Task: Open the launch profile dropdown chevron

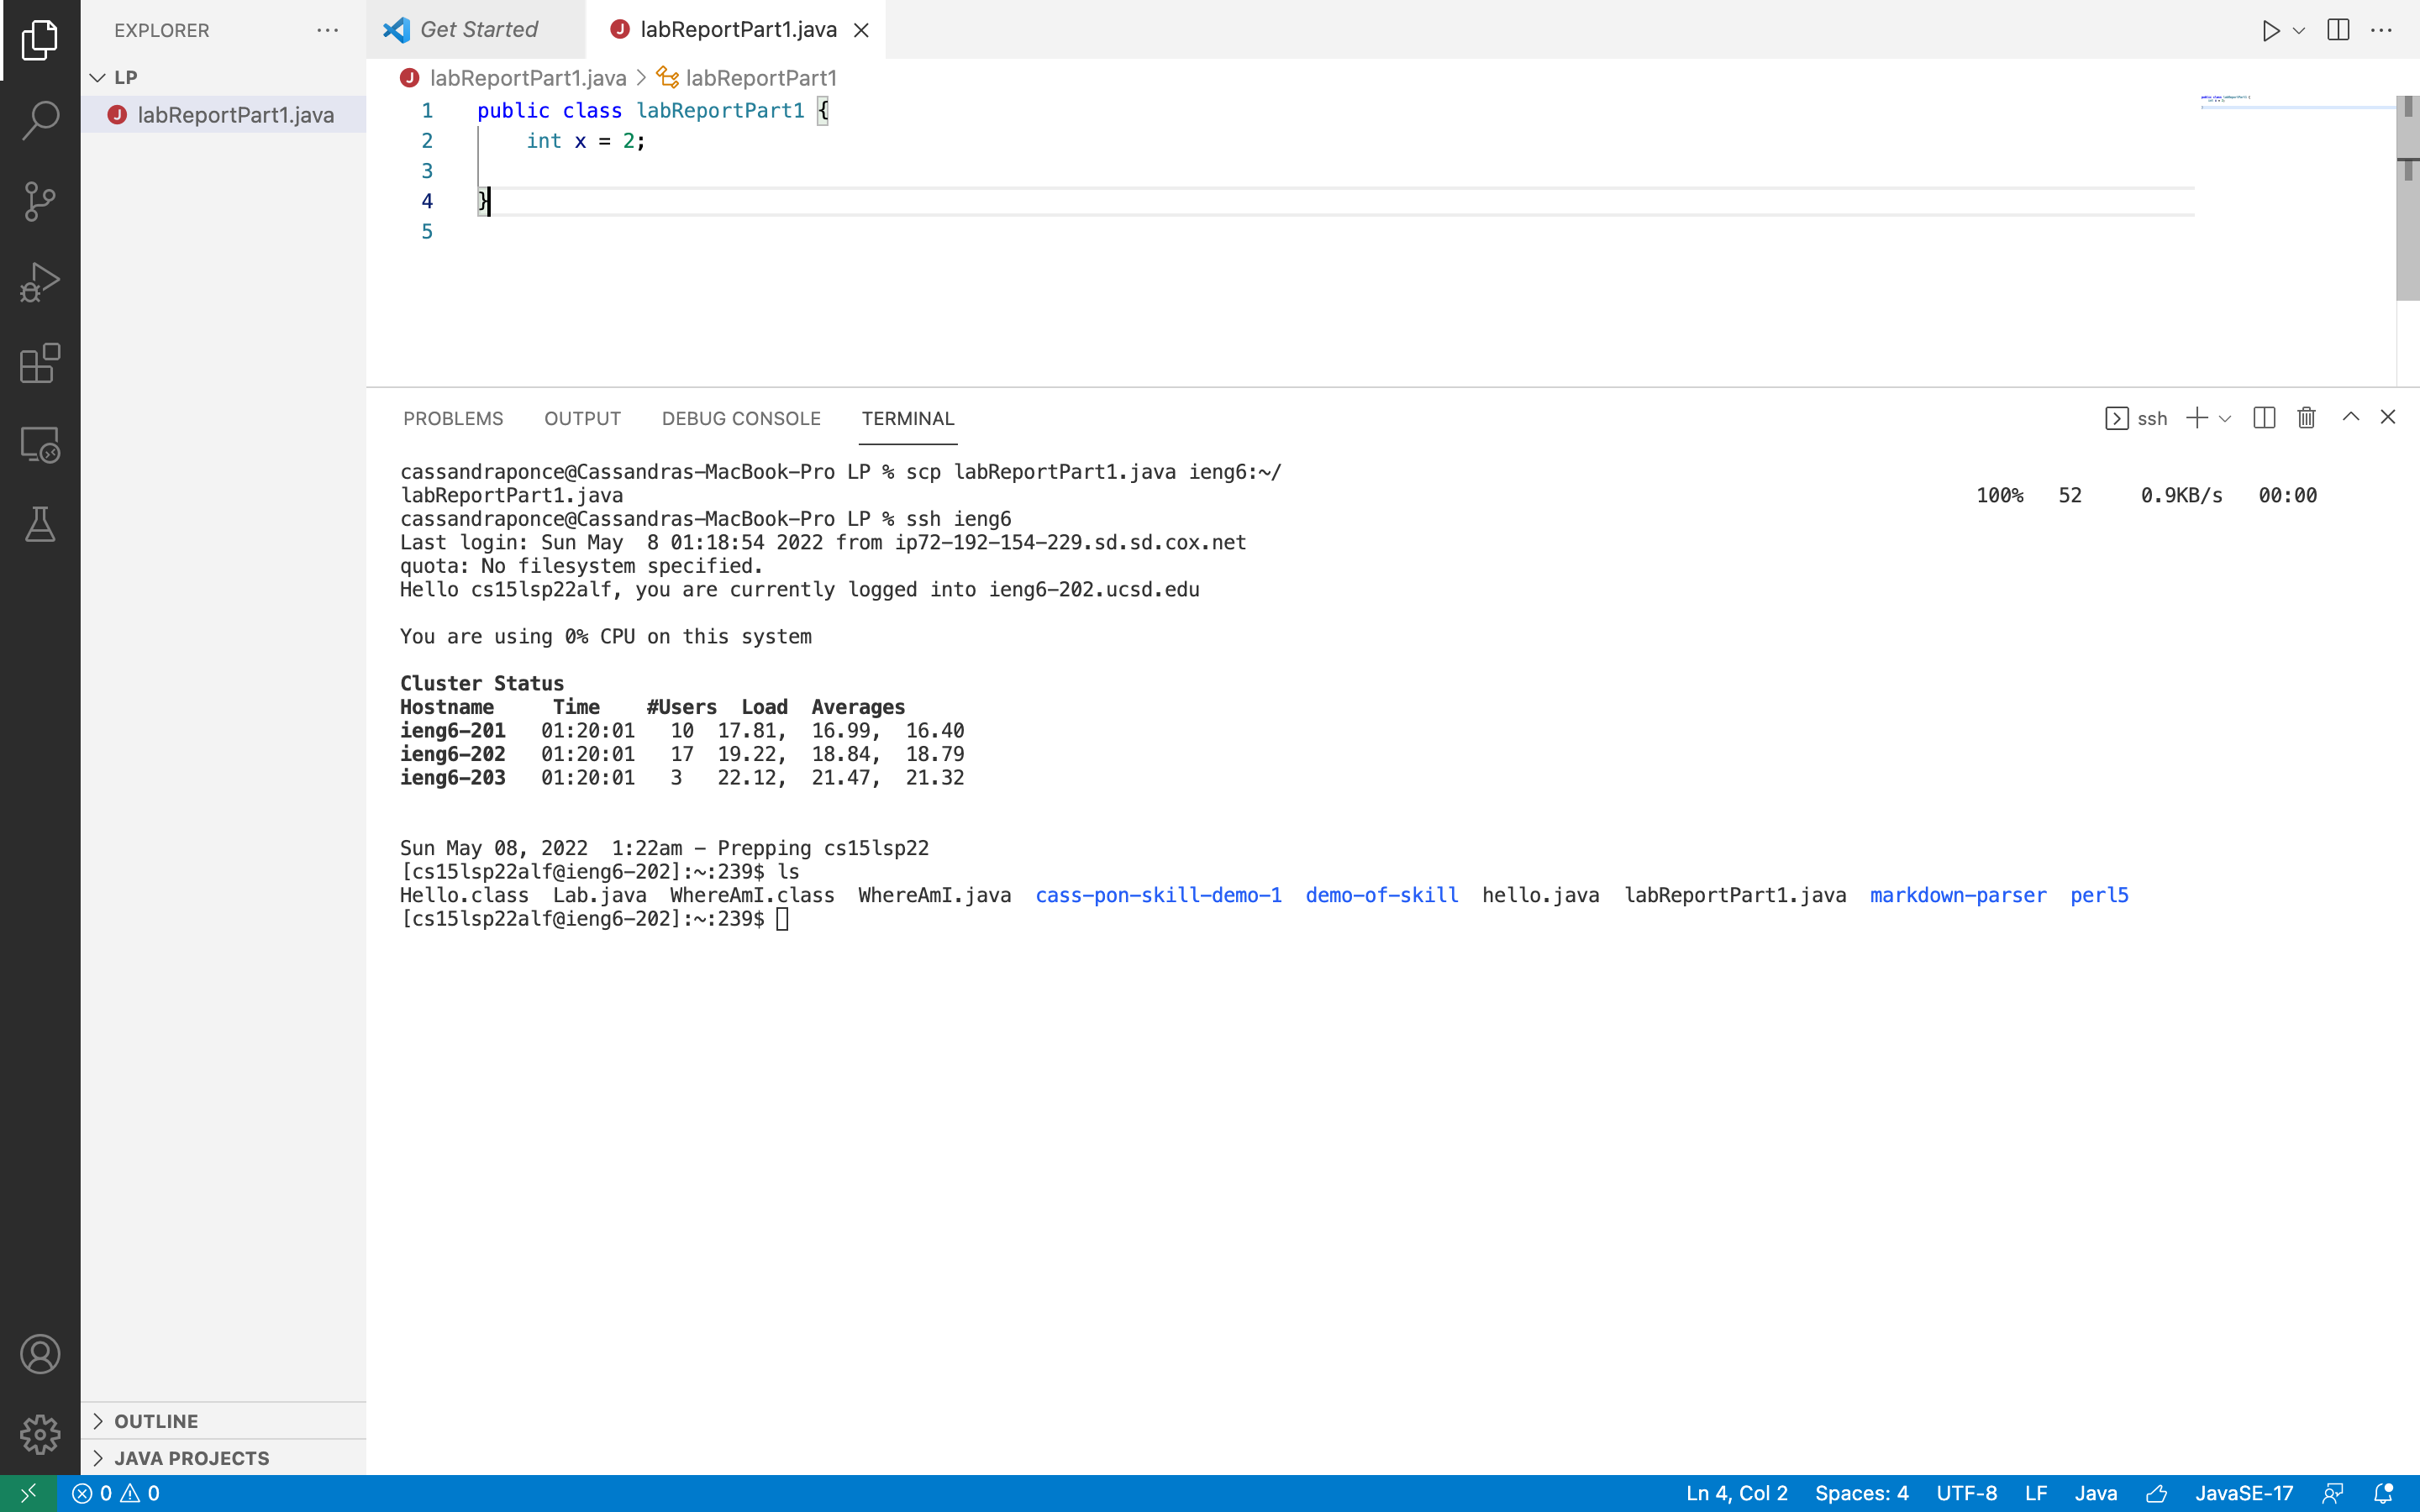Action: click(x=2225, y=418)
